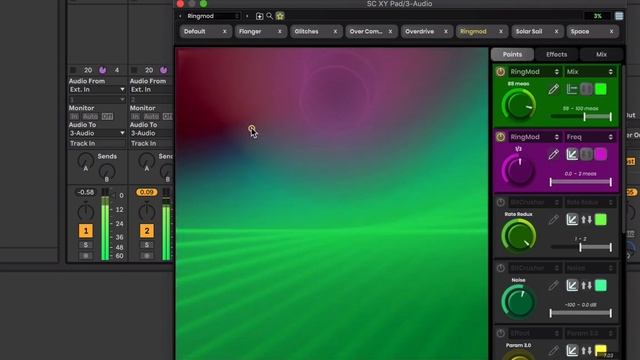
Task: Click curve shape icon in RingMod Mix row
Action: 572,89
